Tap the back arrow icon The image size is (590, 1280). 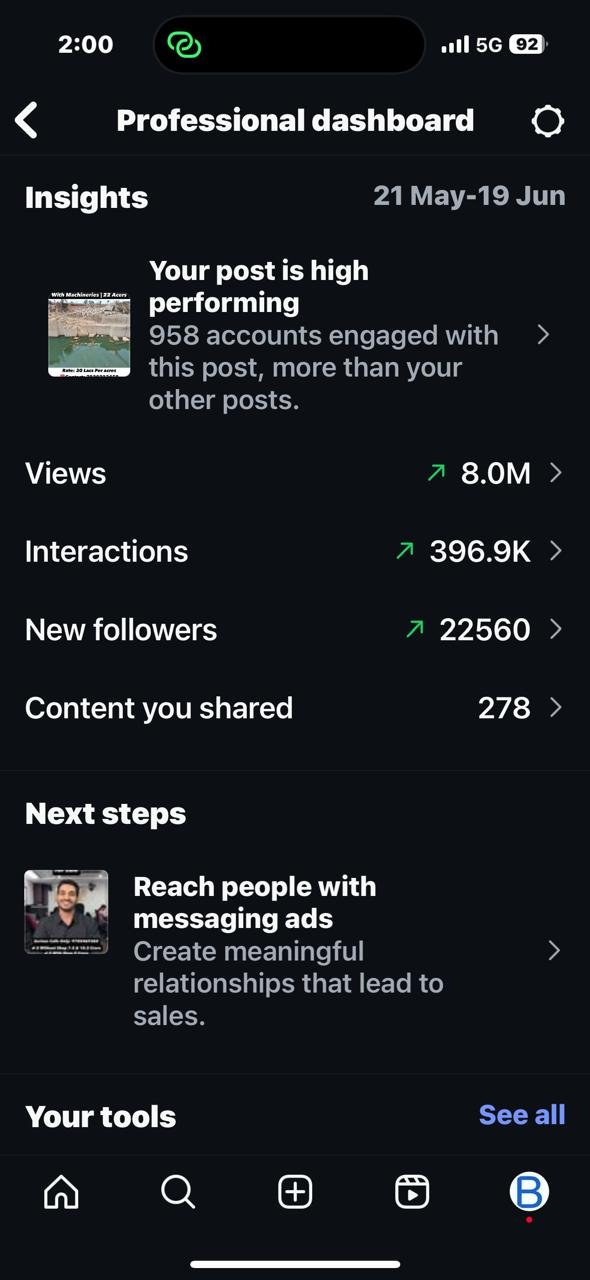pos(27,121)
